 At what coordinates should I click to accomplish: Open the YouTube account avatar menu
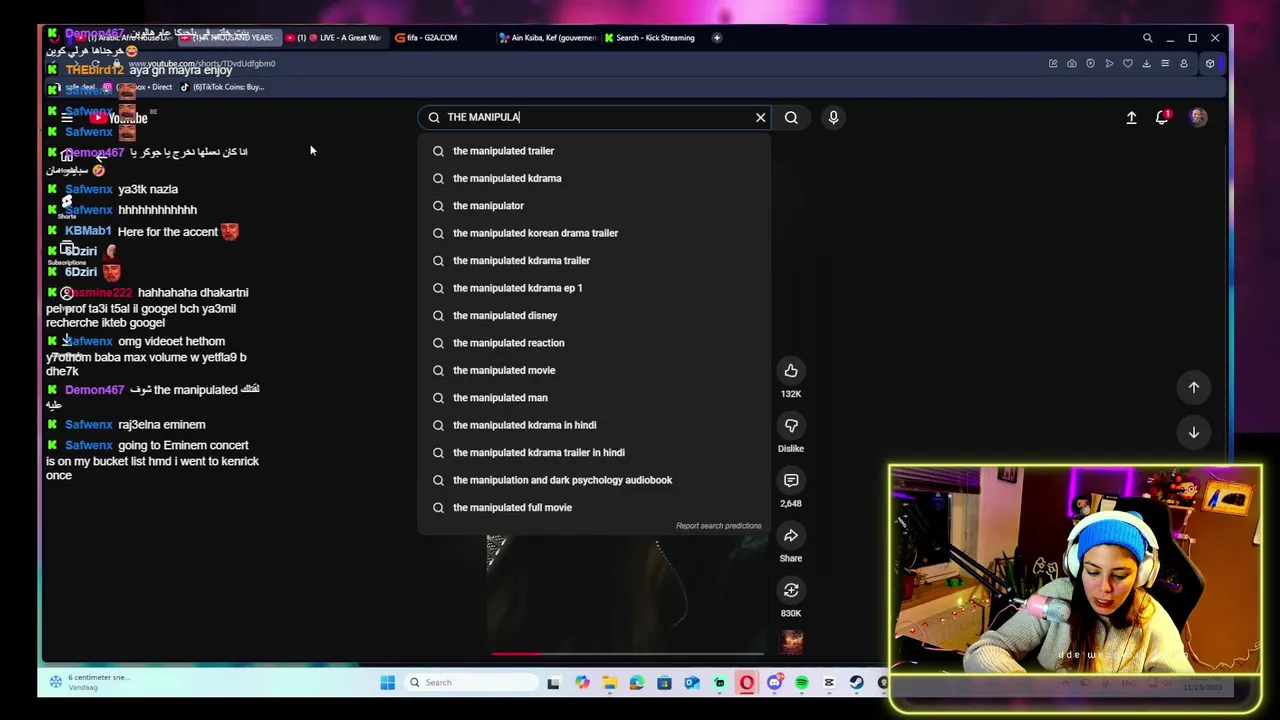coord(1198,117)
